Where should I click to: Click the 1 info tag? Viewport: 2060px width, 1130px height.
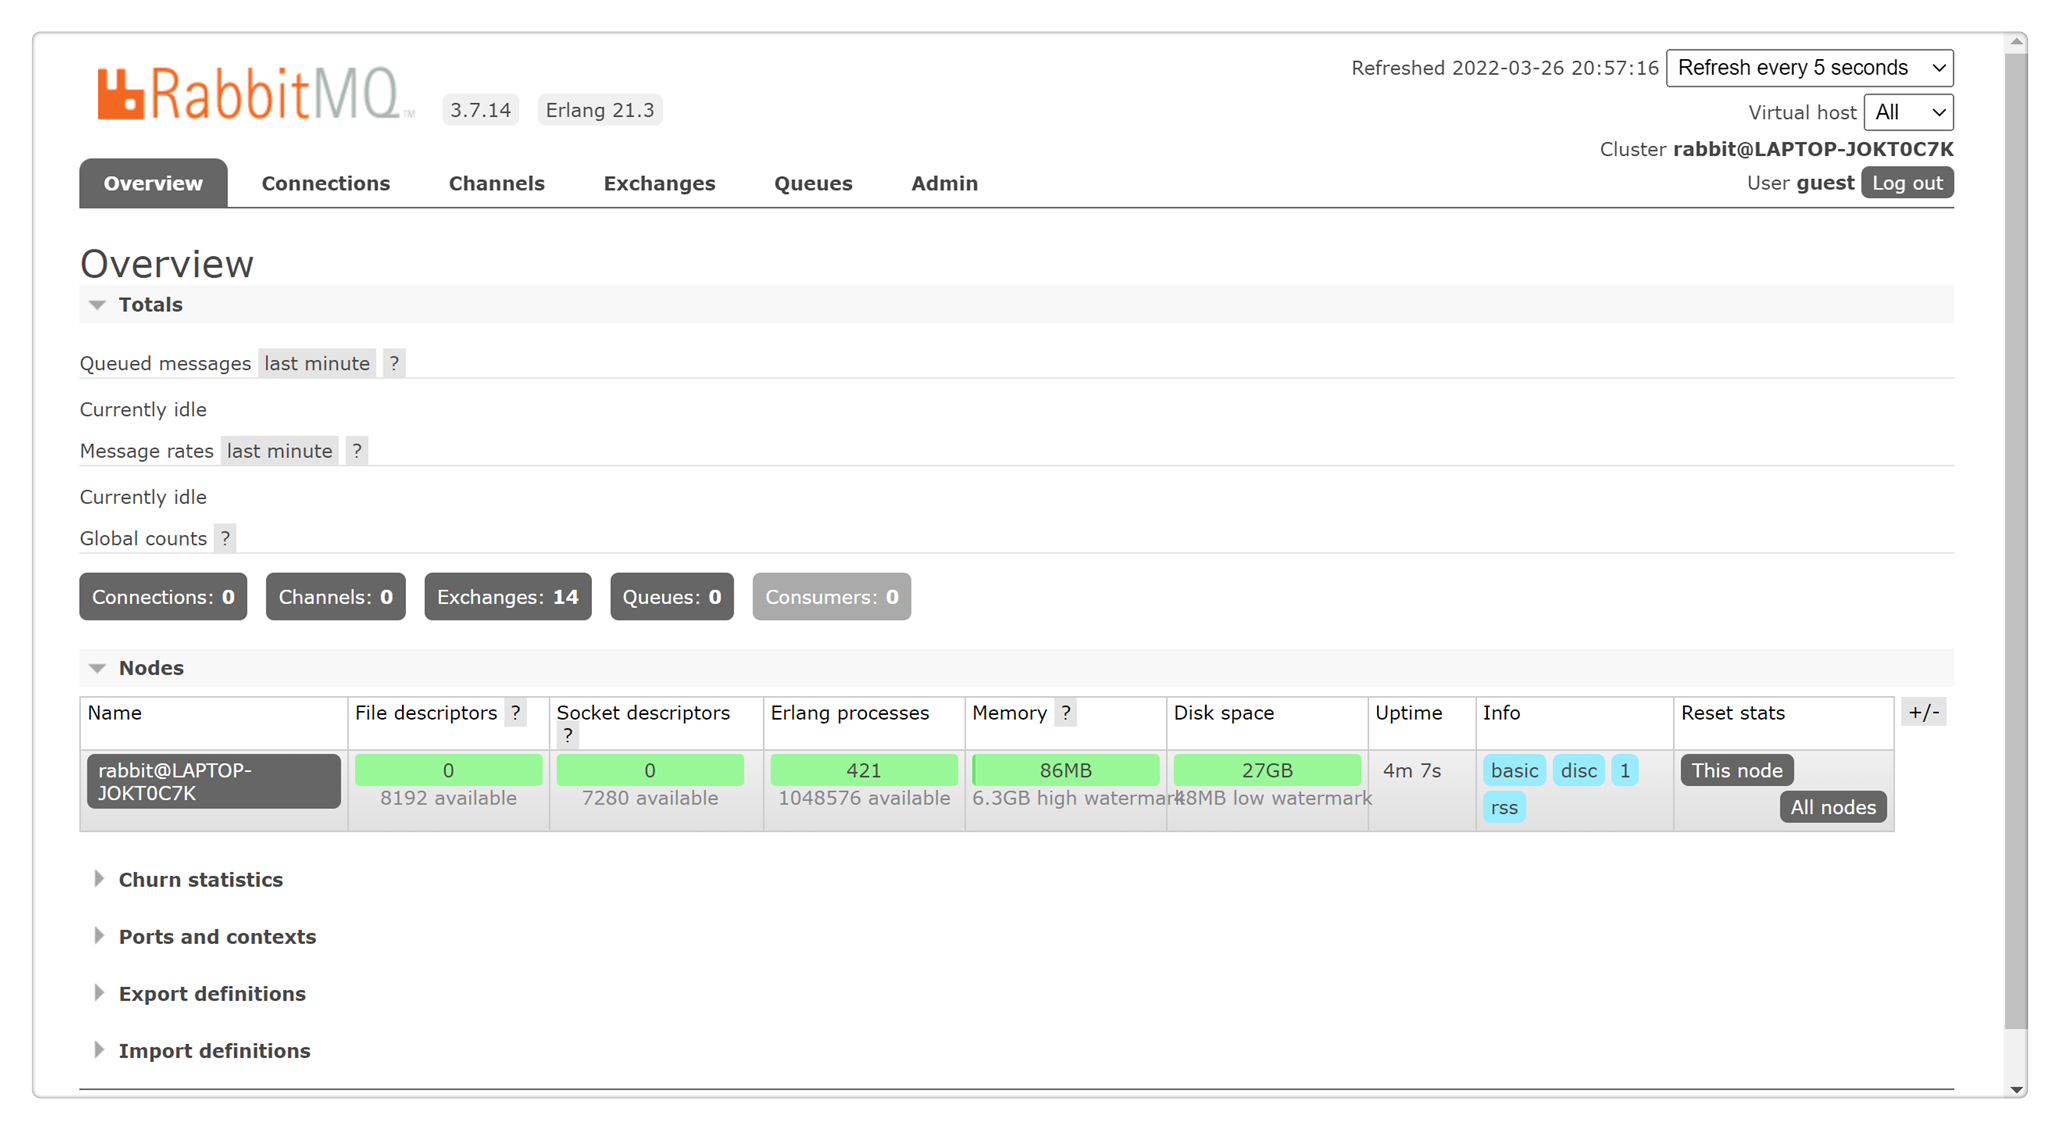click(x=1625, y=771)
